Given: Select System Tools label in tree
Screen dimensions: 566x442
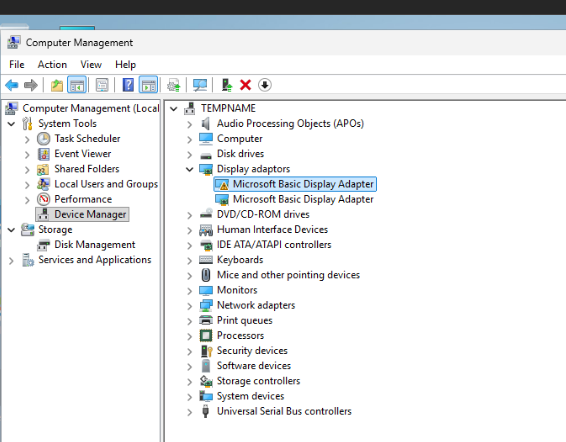Looking at the screenshot, I should point(68,124).
